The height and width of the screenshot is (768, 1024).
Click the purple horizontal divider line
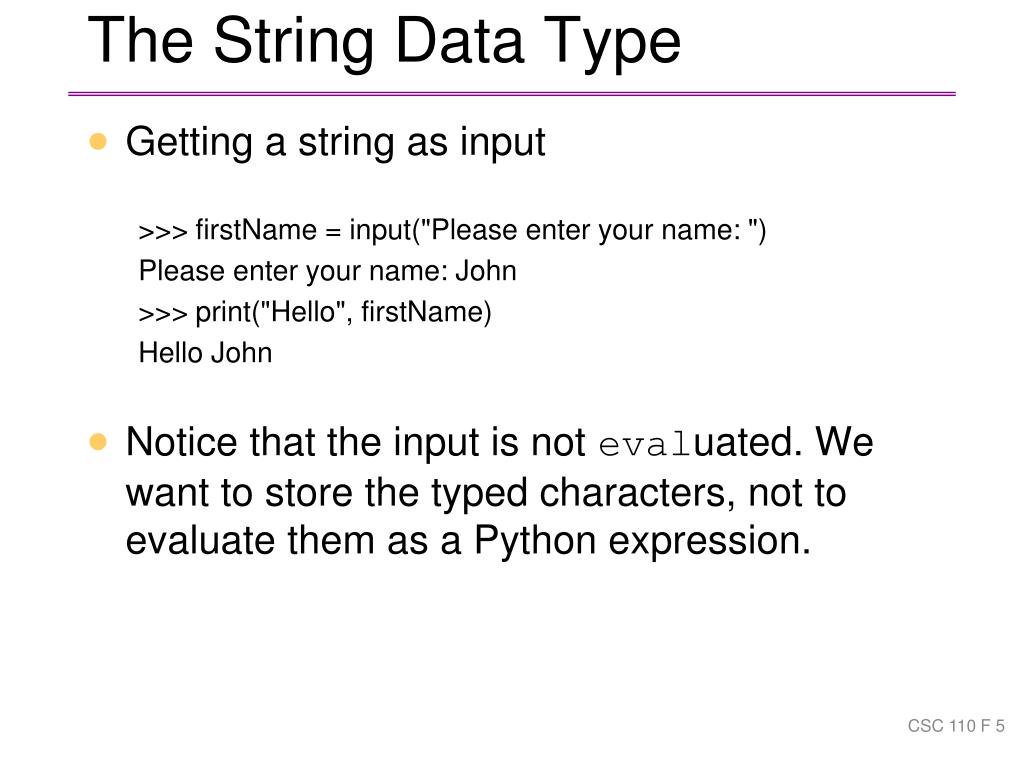[511, 94]
